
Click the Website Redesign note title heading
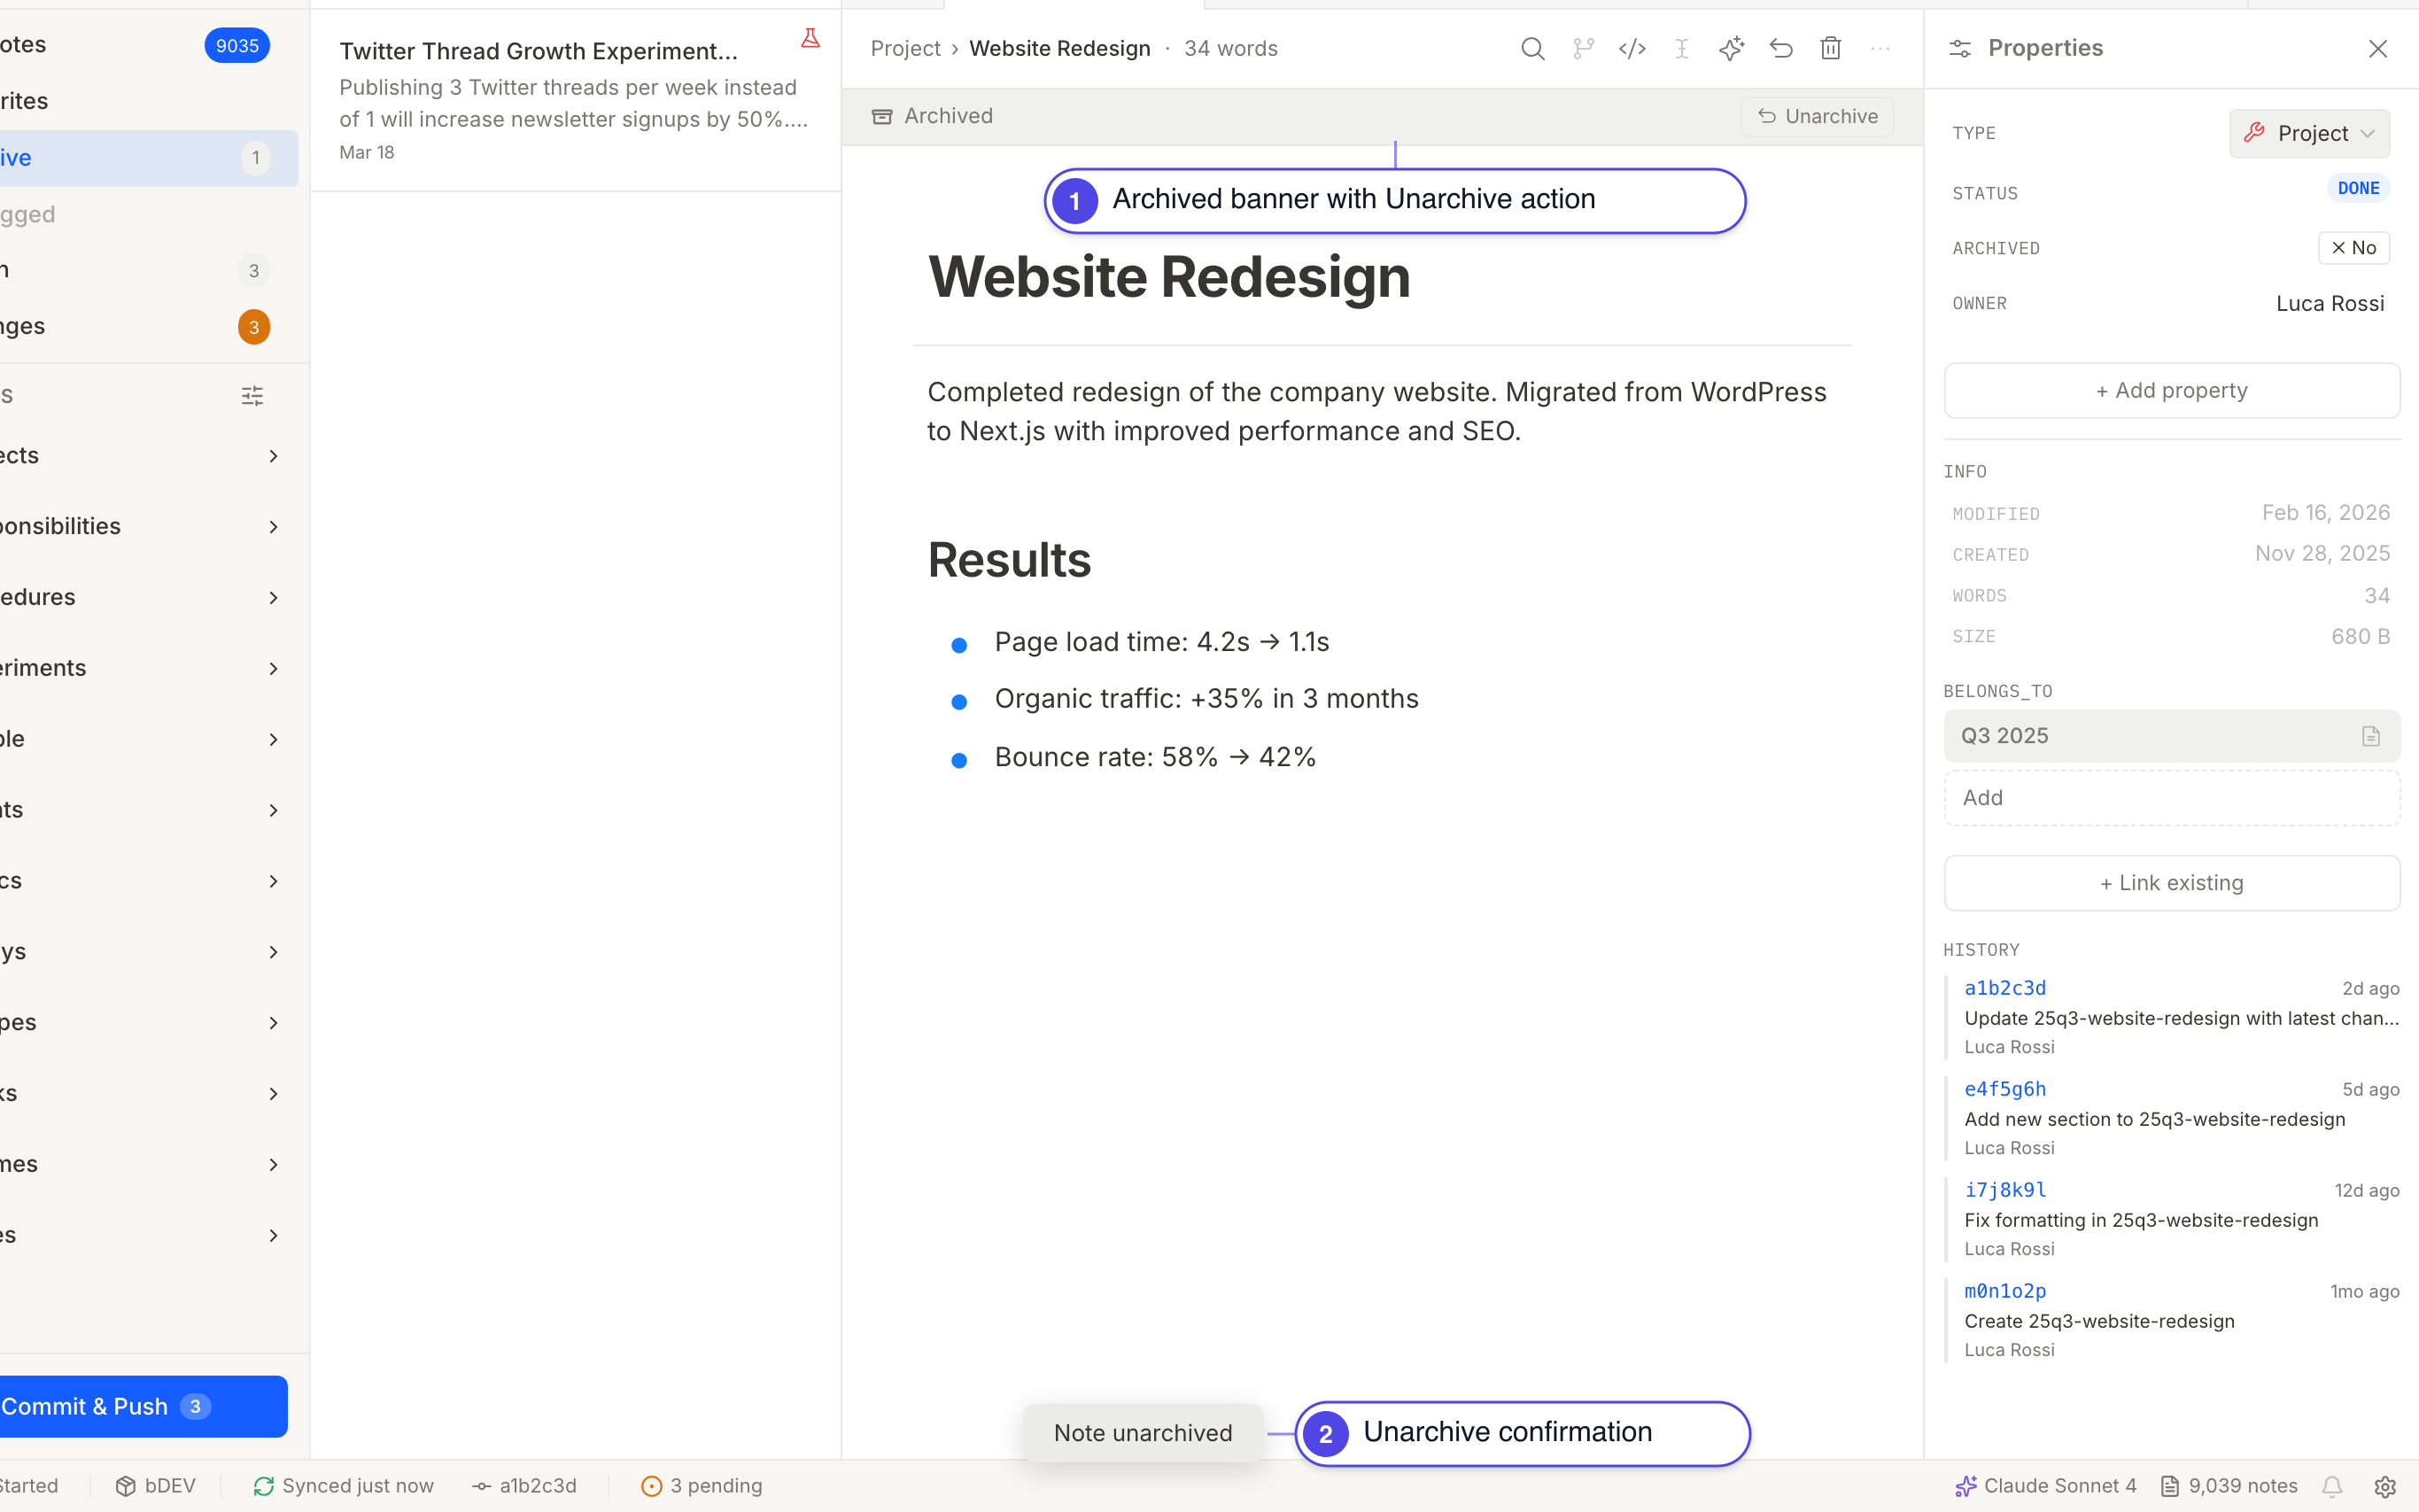pos(1169,277)
